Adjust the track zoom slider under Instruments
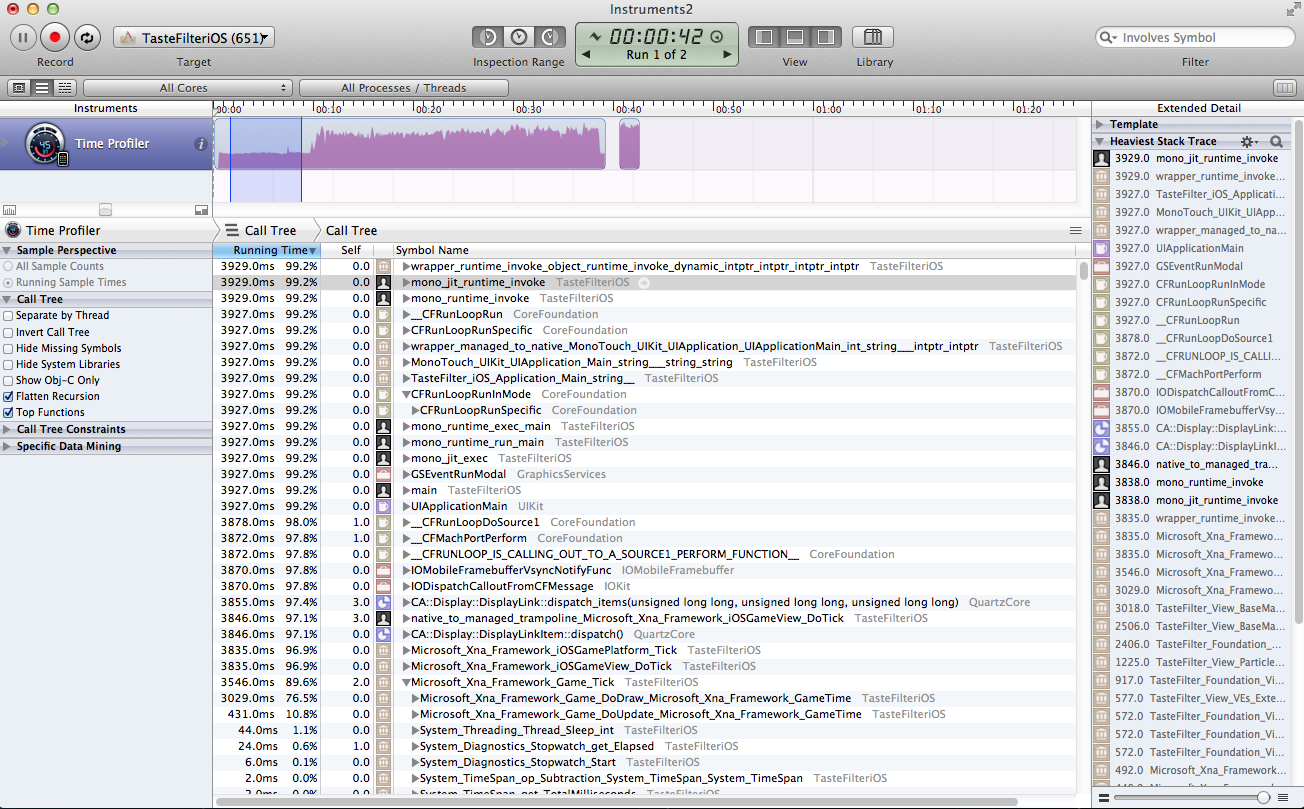This screenshot has width=1304, height=809. [105, 209]
